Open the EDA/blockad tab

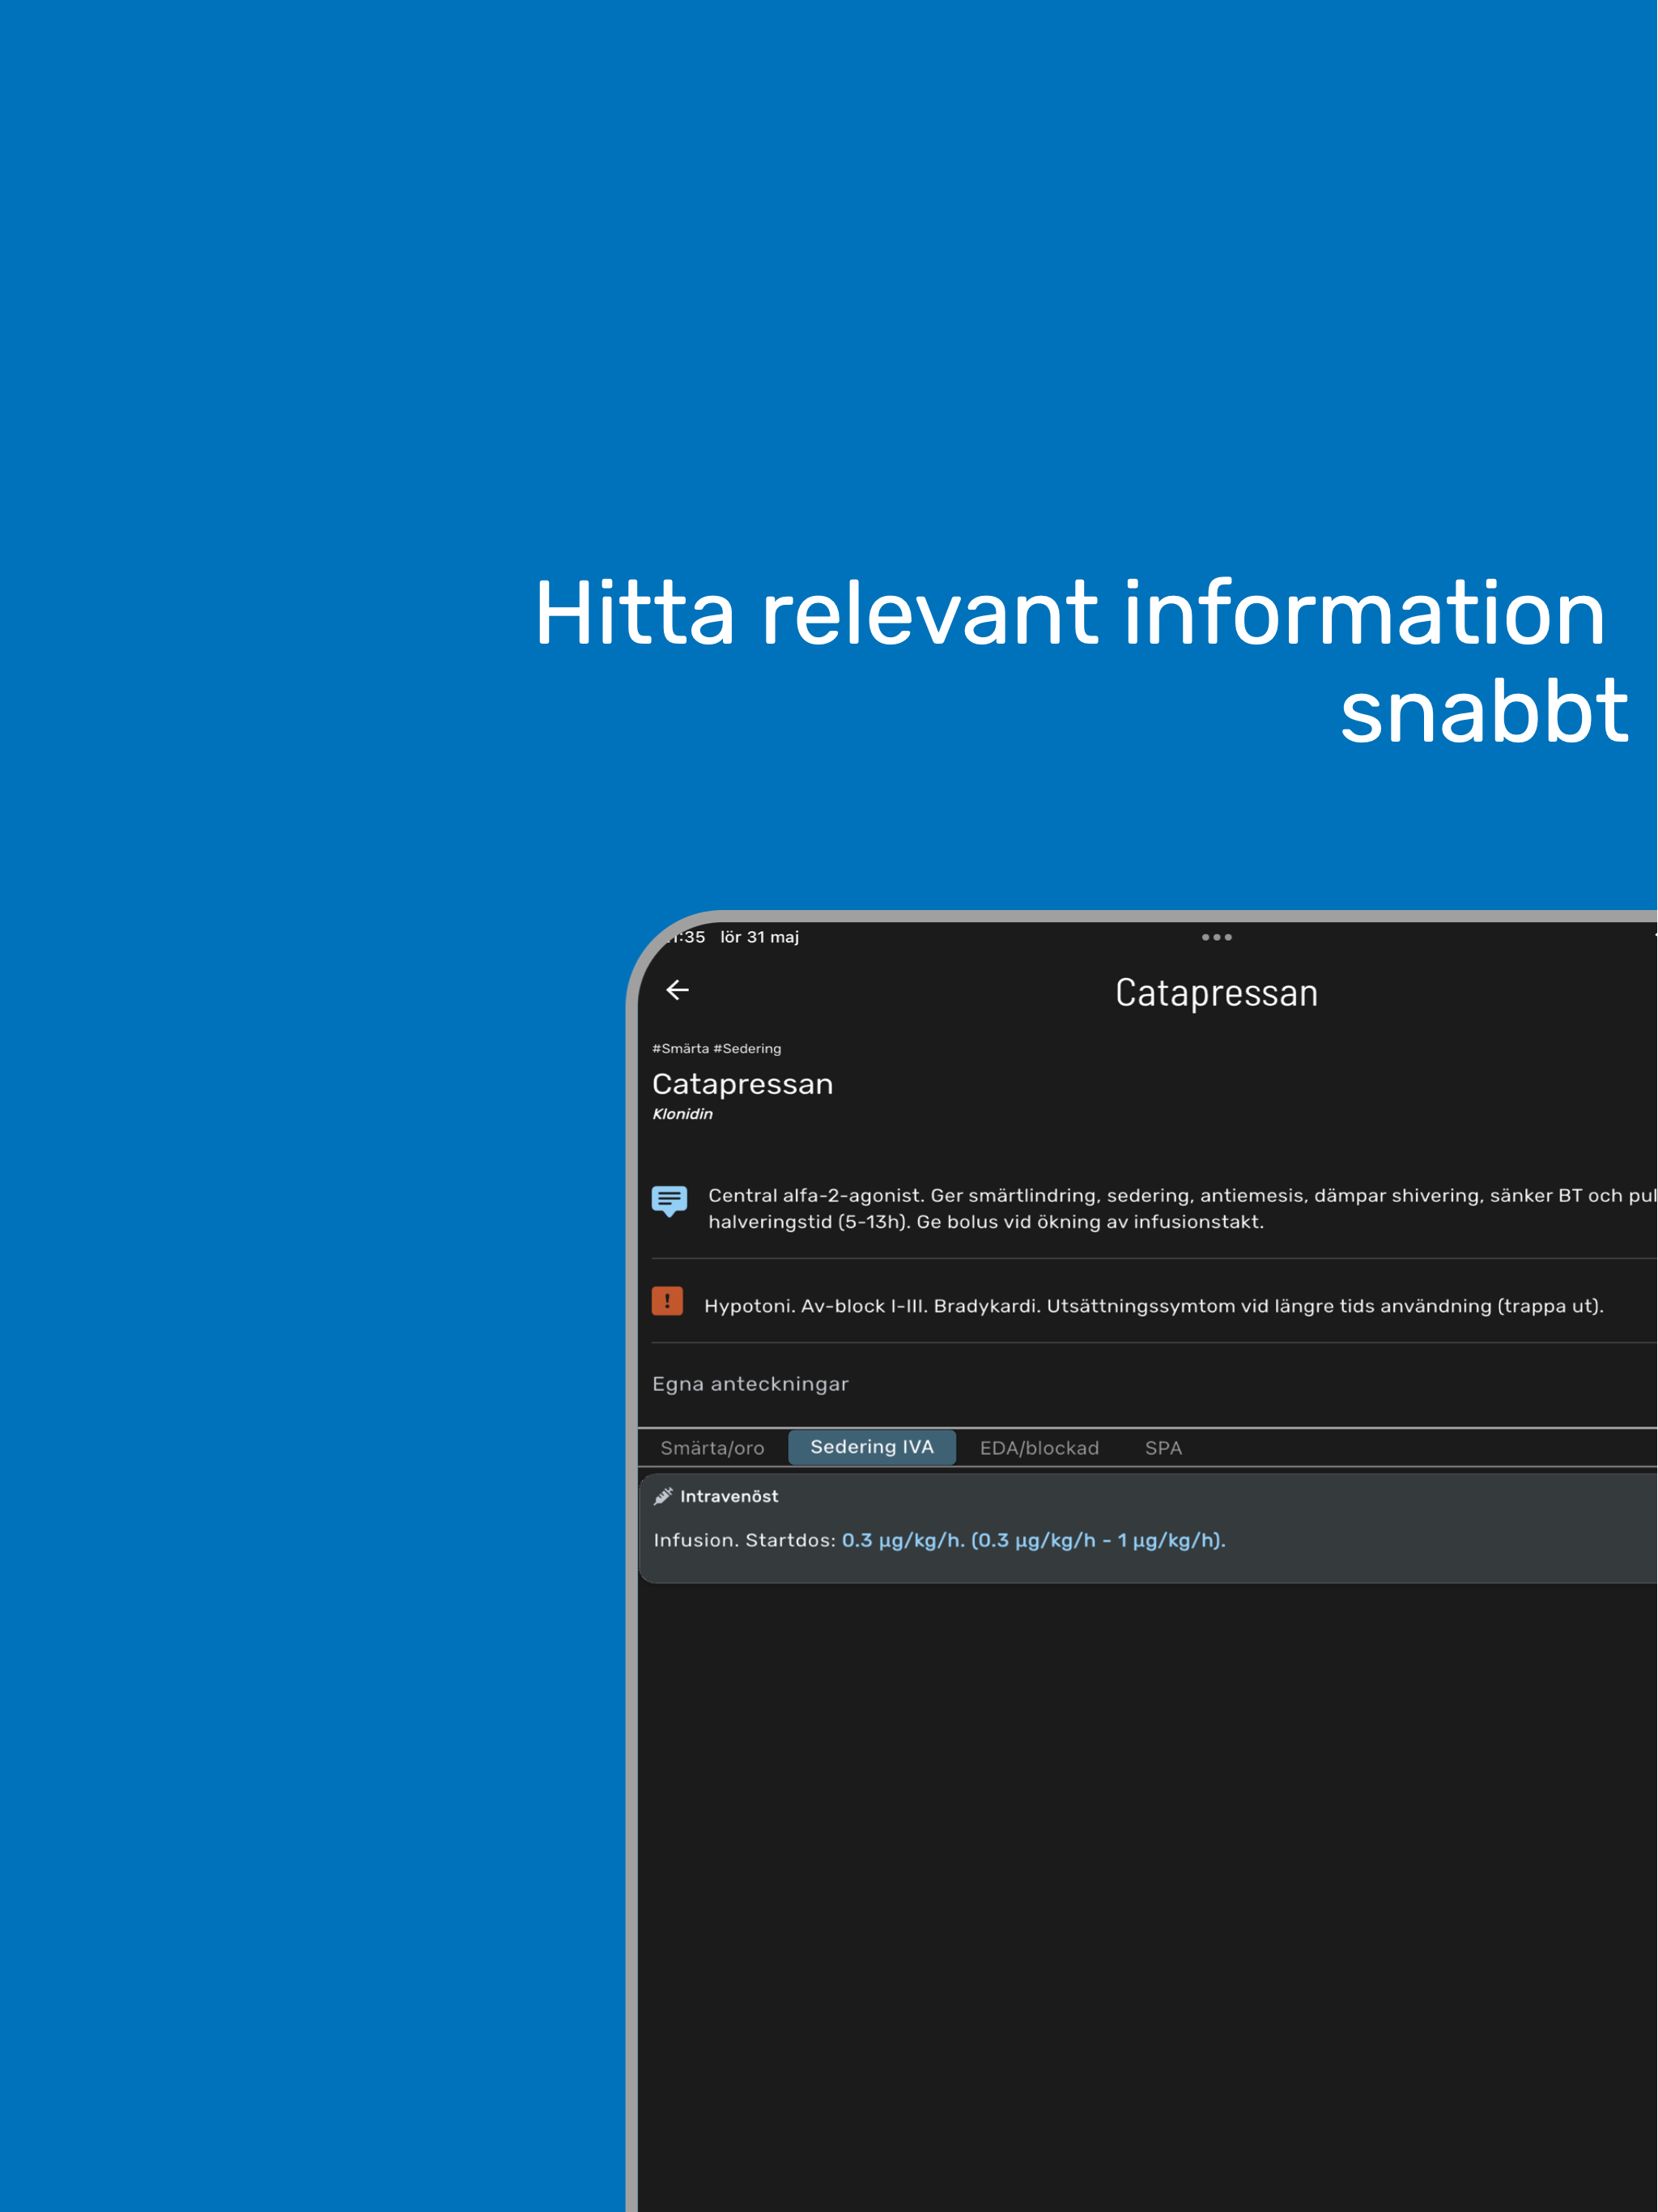(1039, 1448)
